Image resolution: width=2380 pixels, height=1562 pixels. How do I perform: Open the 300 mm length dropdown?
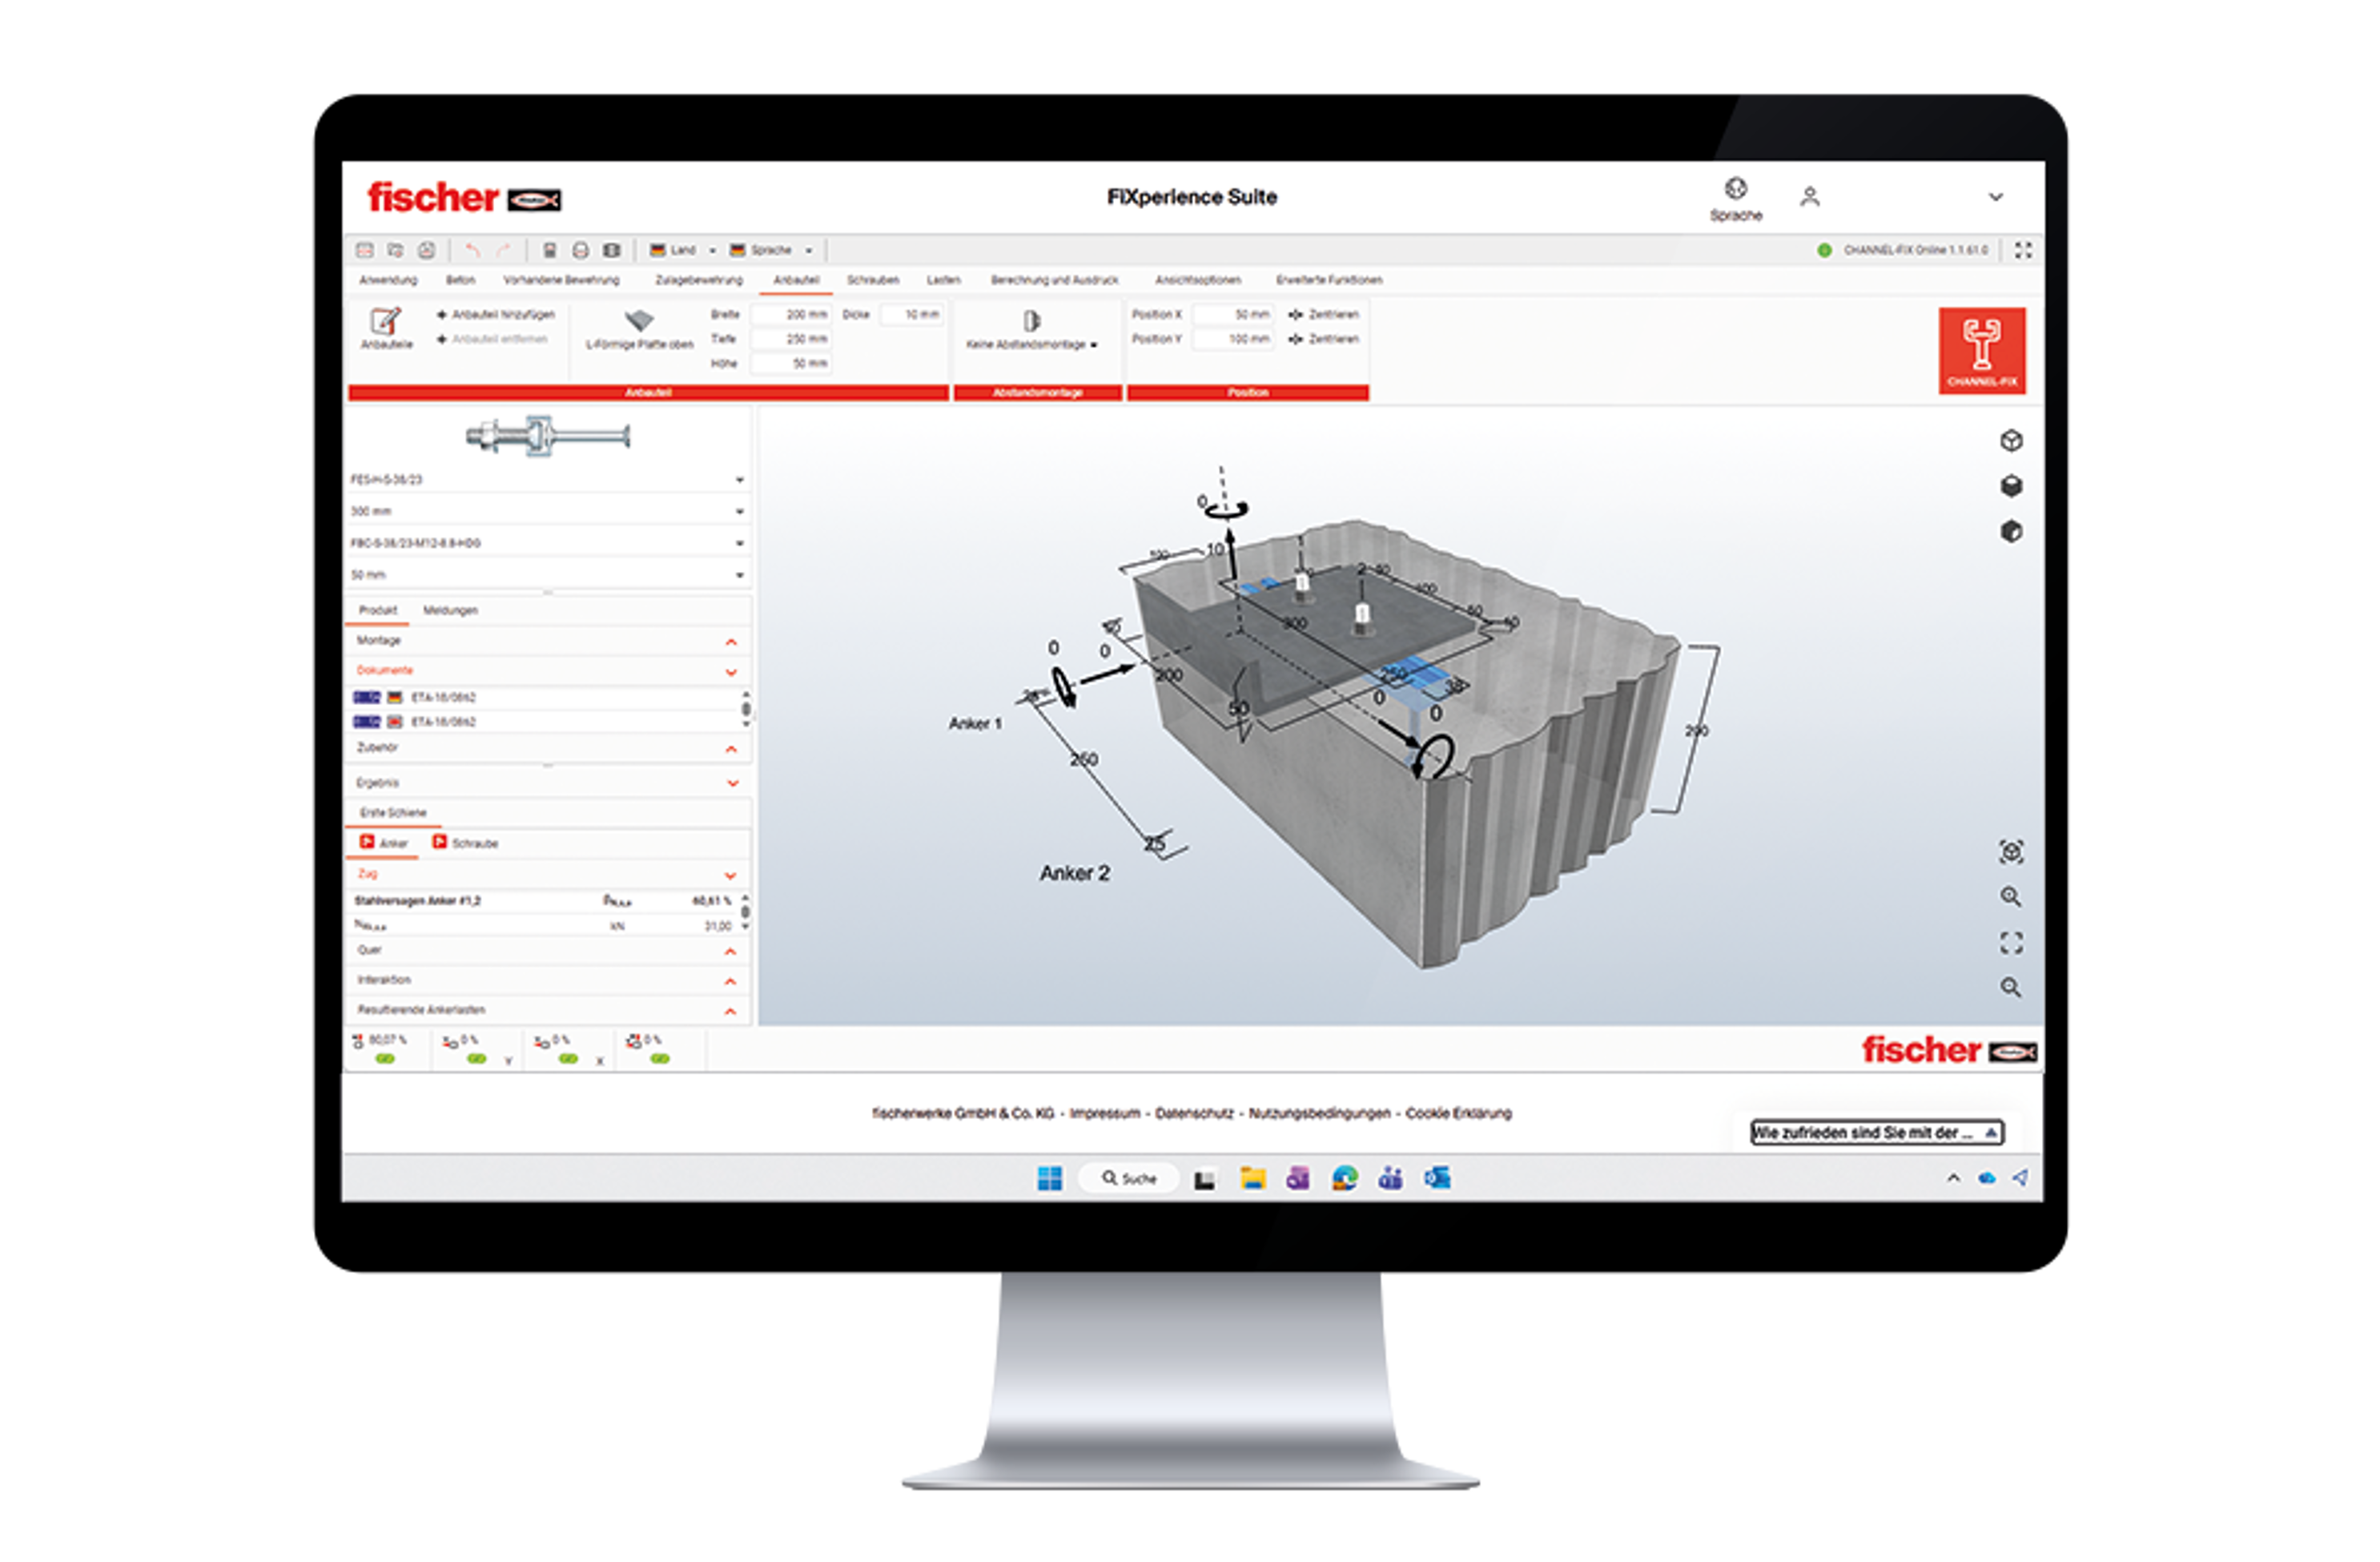(548, 511)
